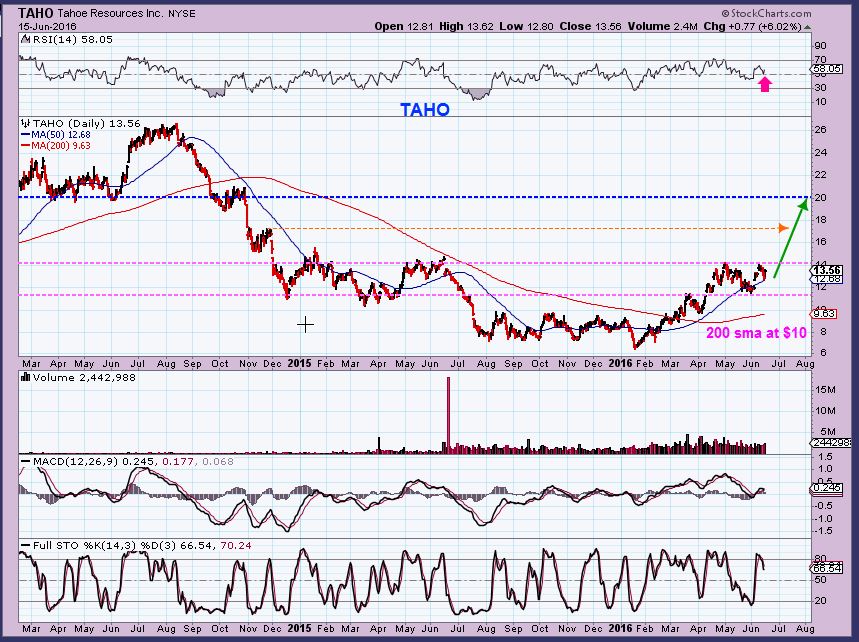
Task: Click the 0.245 value tag on the MACD axis
Action: (x=827, y=488)
